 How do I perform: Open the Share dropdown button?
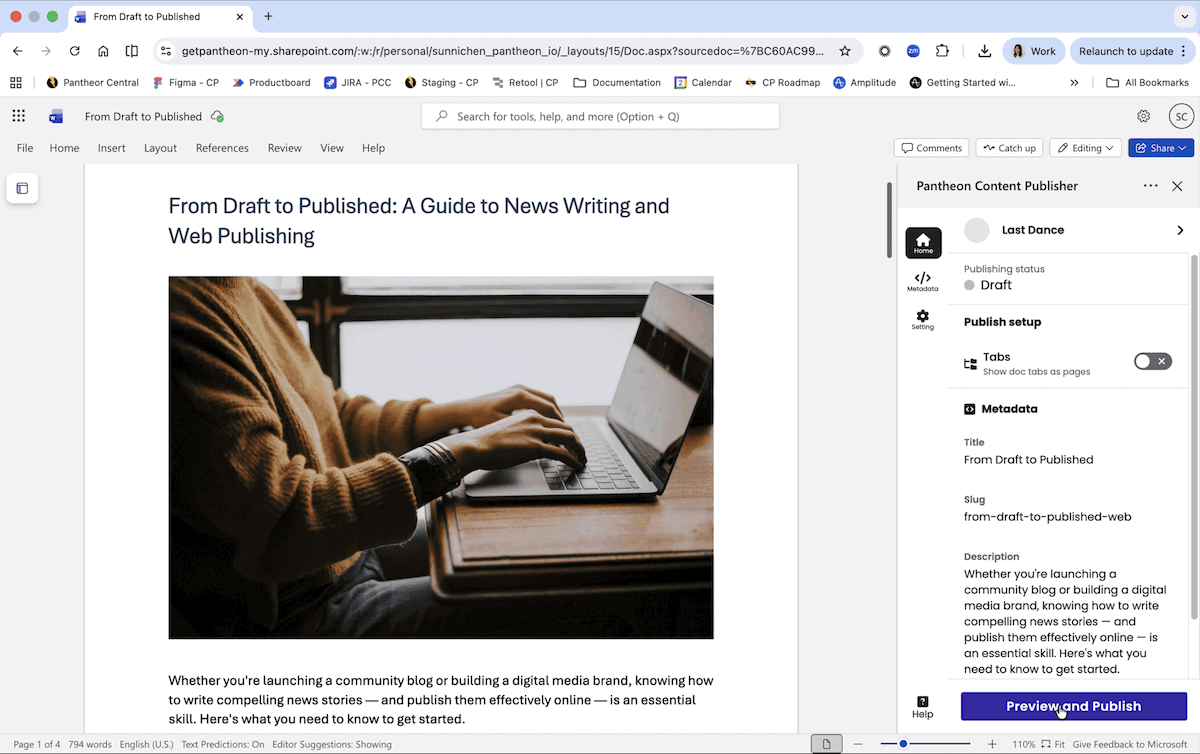[1161, 148]
